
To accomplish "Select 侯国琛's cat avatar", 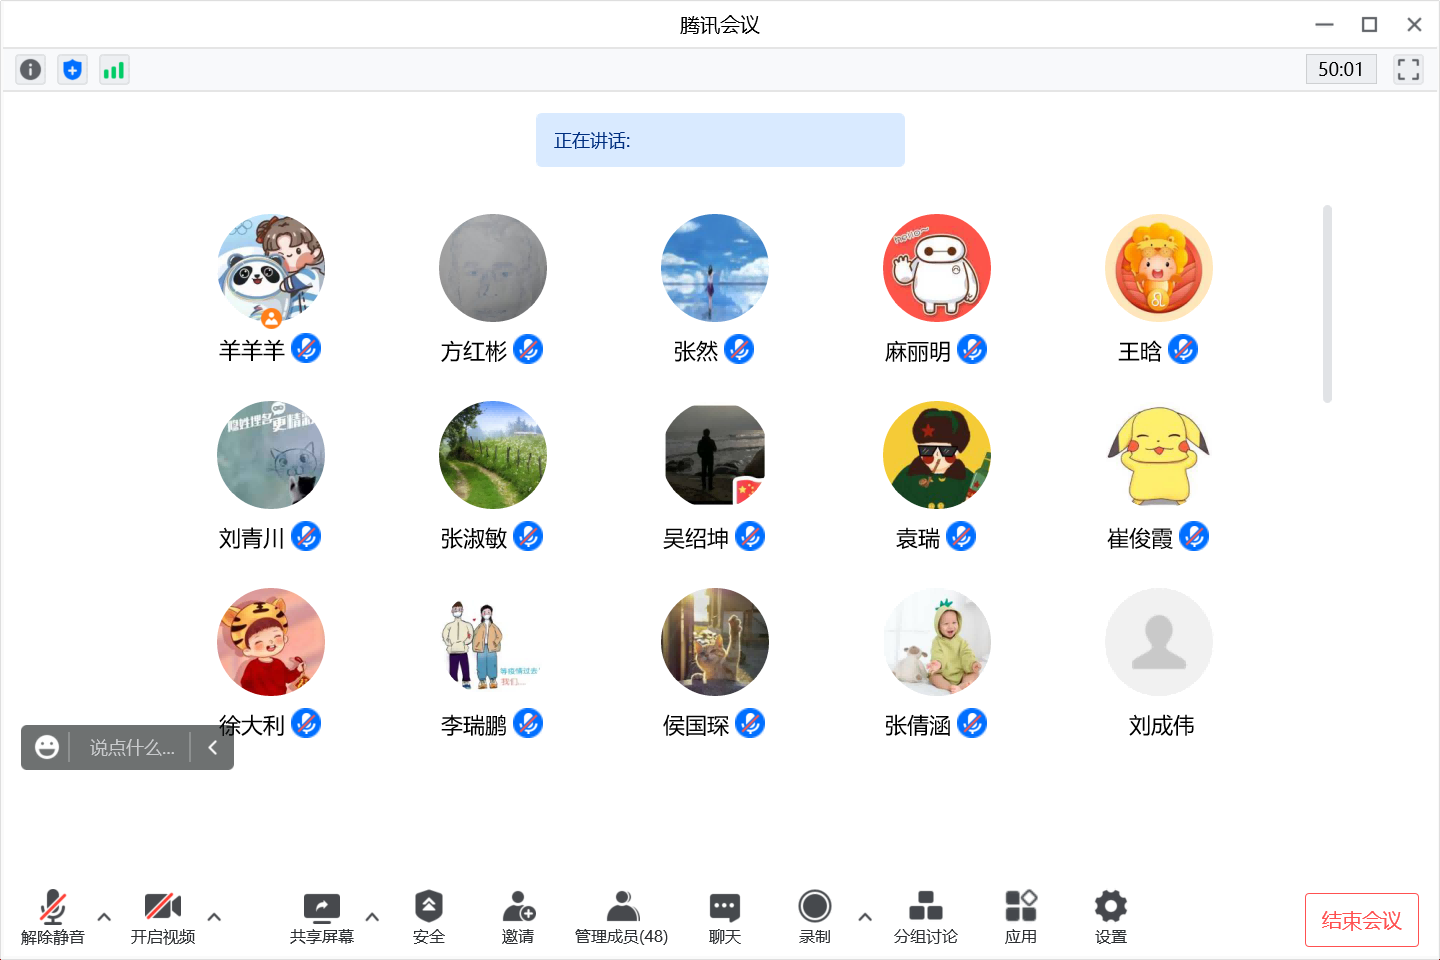I will click(715, 642).
